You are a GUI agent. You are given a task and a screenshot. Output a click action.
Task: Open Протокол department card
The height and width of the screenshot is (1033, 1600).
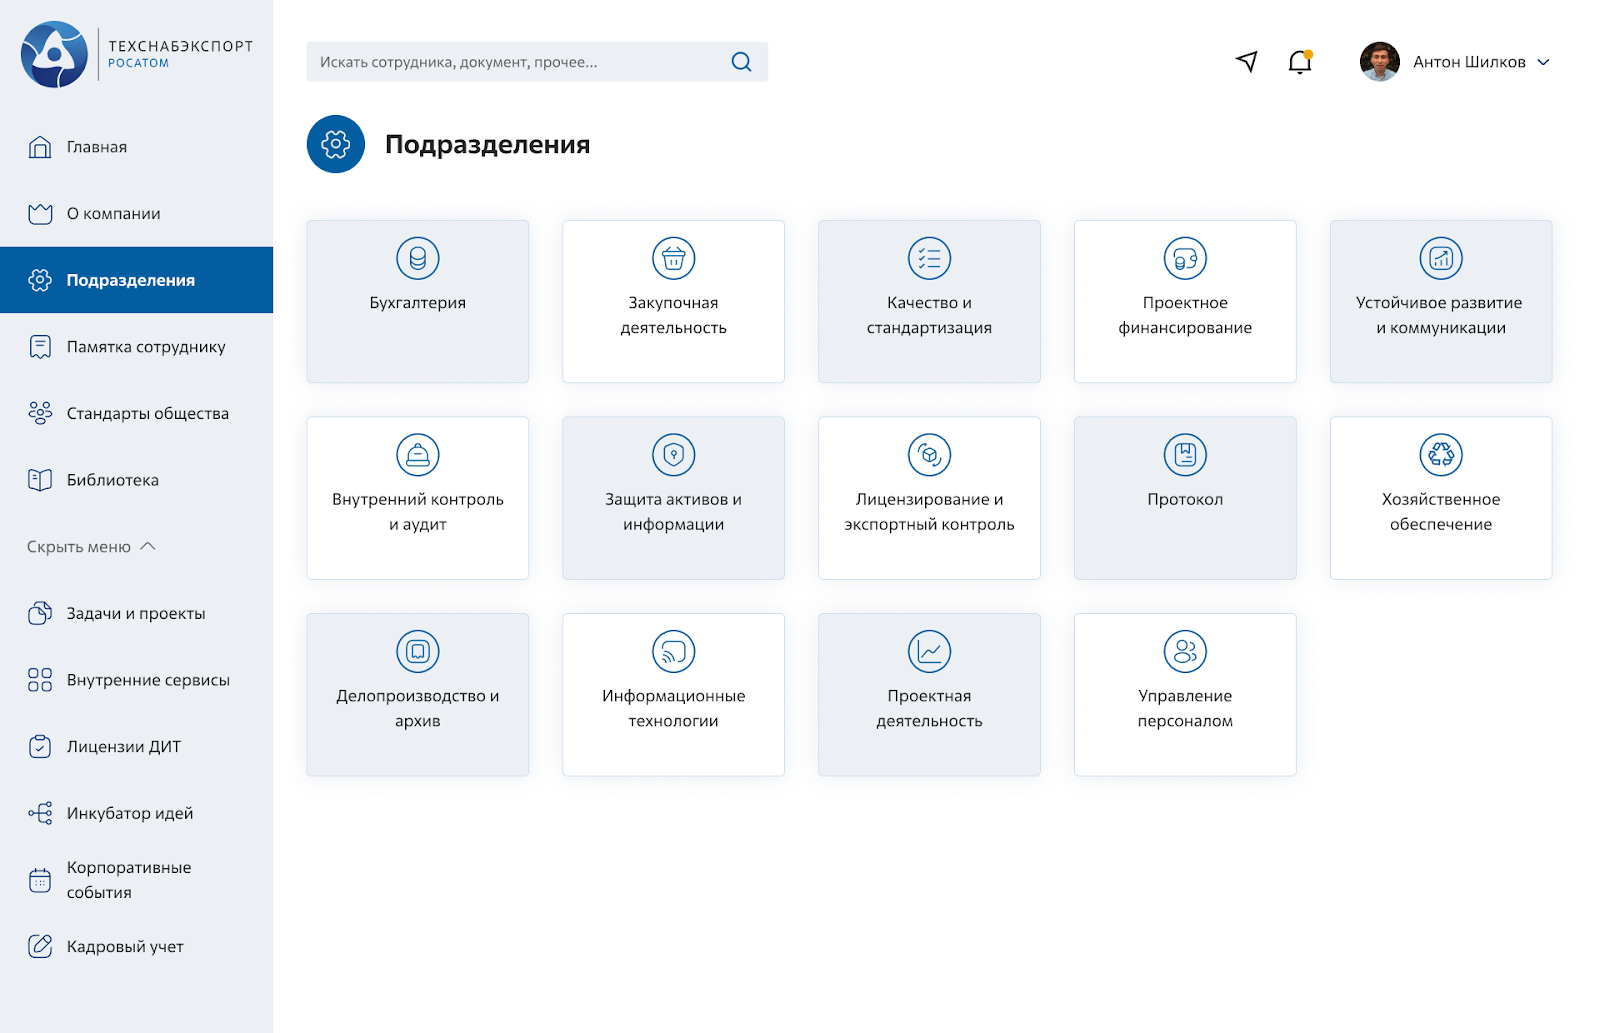1185,498
